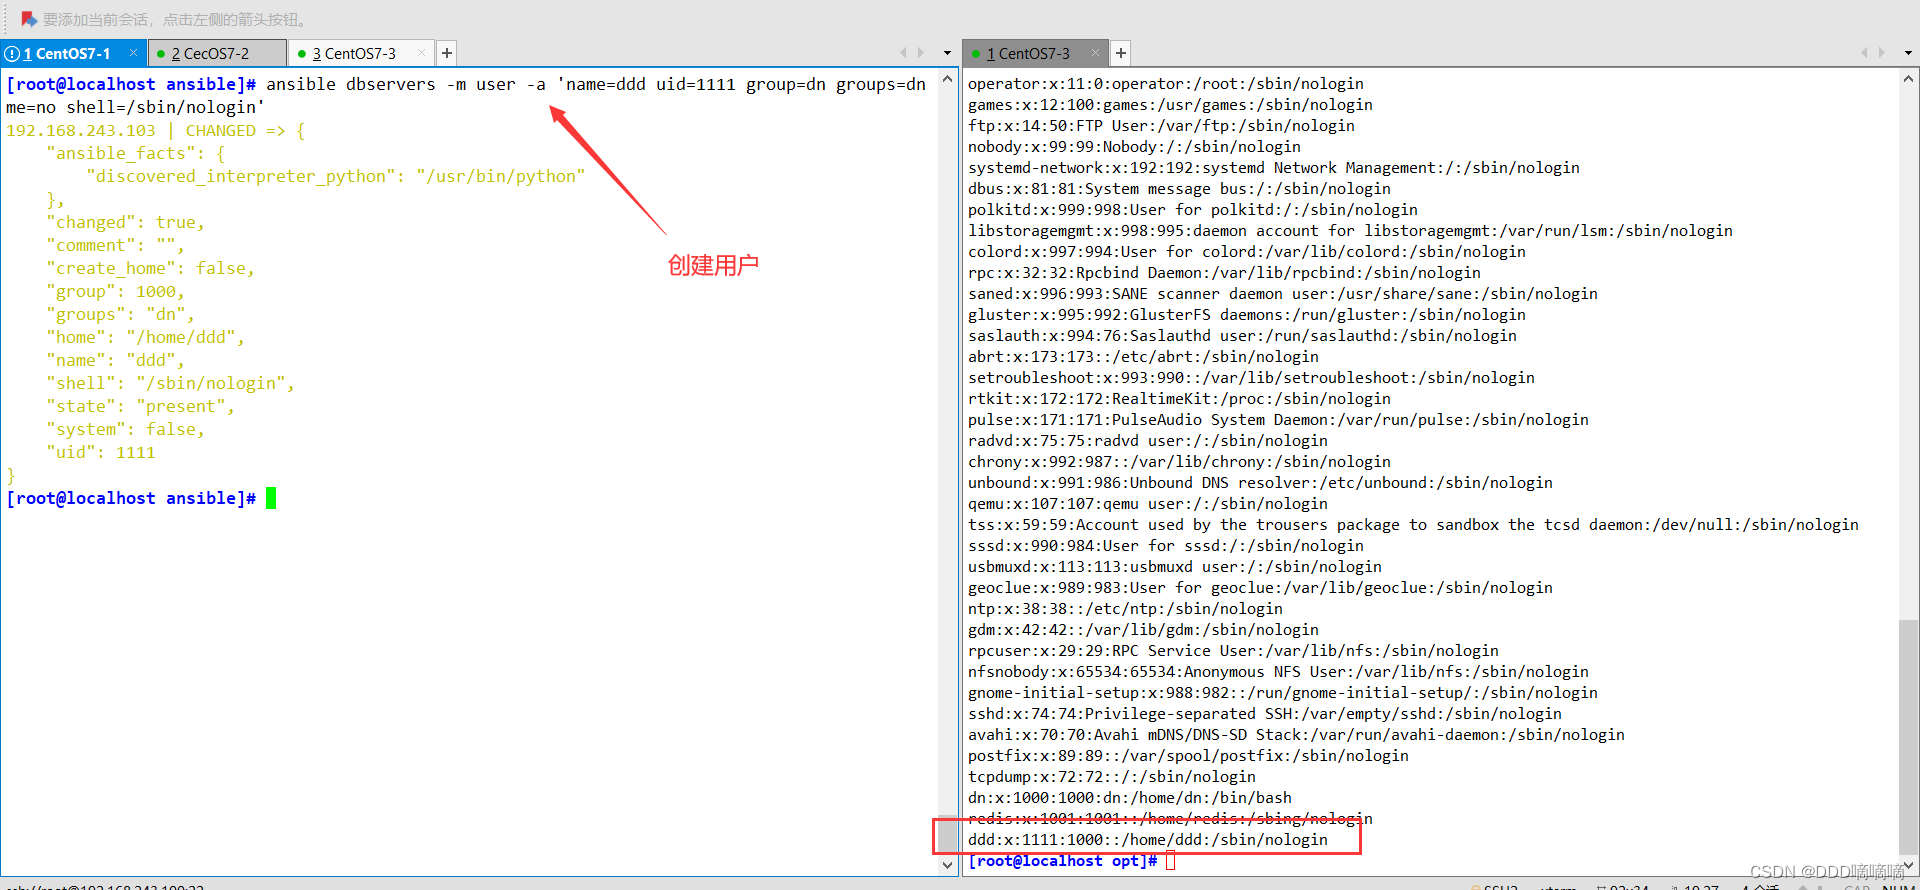Switch to the 3 CentOS7-3 tab in left pane

[361, 53]
